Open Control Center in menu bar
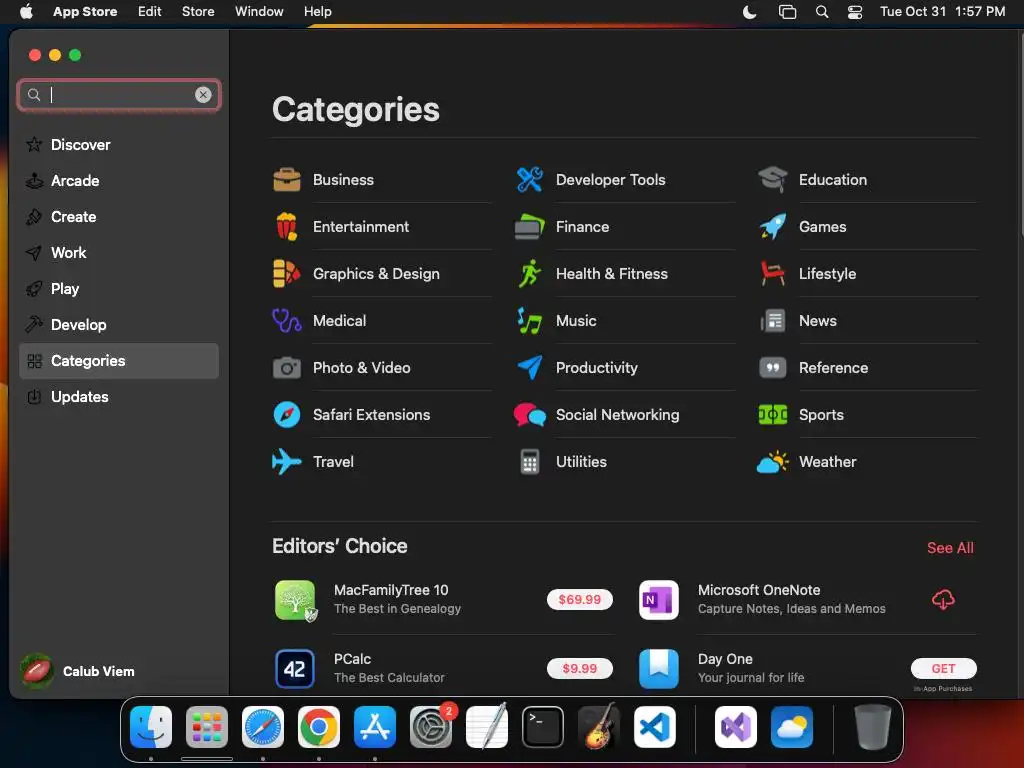1024x768 pixels. point(855,12)
